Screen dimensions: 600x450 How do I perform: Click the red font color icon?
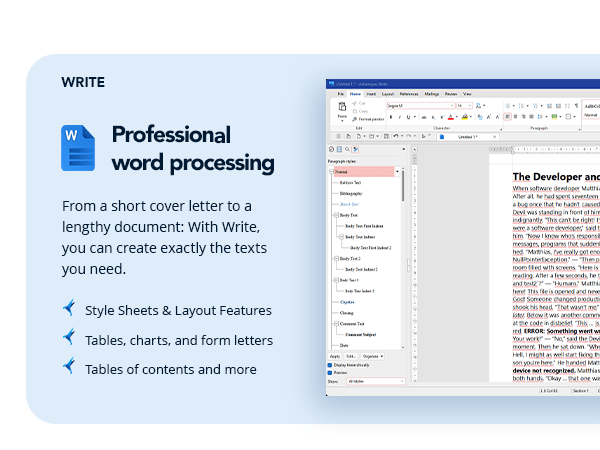pos(451,117)
